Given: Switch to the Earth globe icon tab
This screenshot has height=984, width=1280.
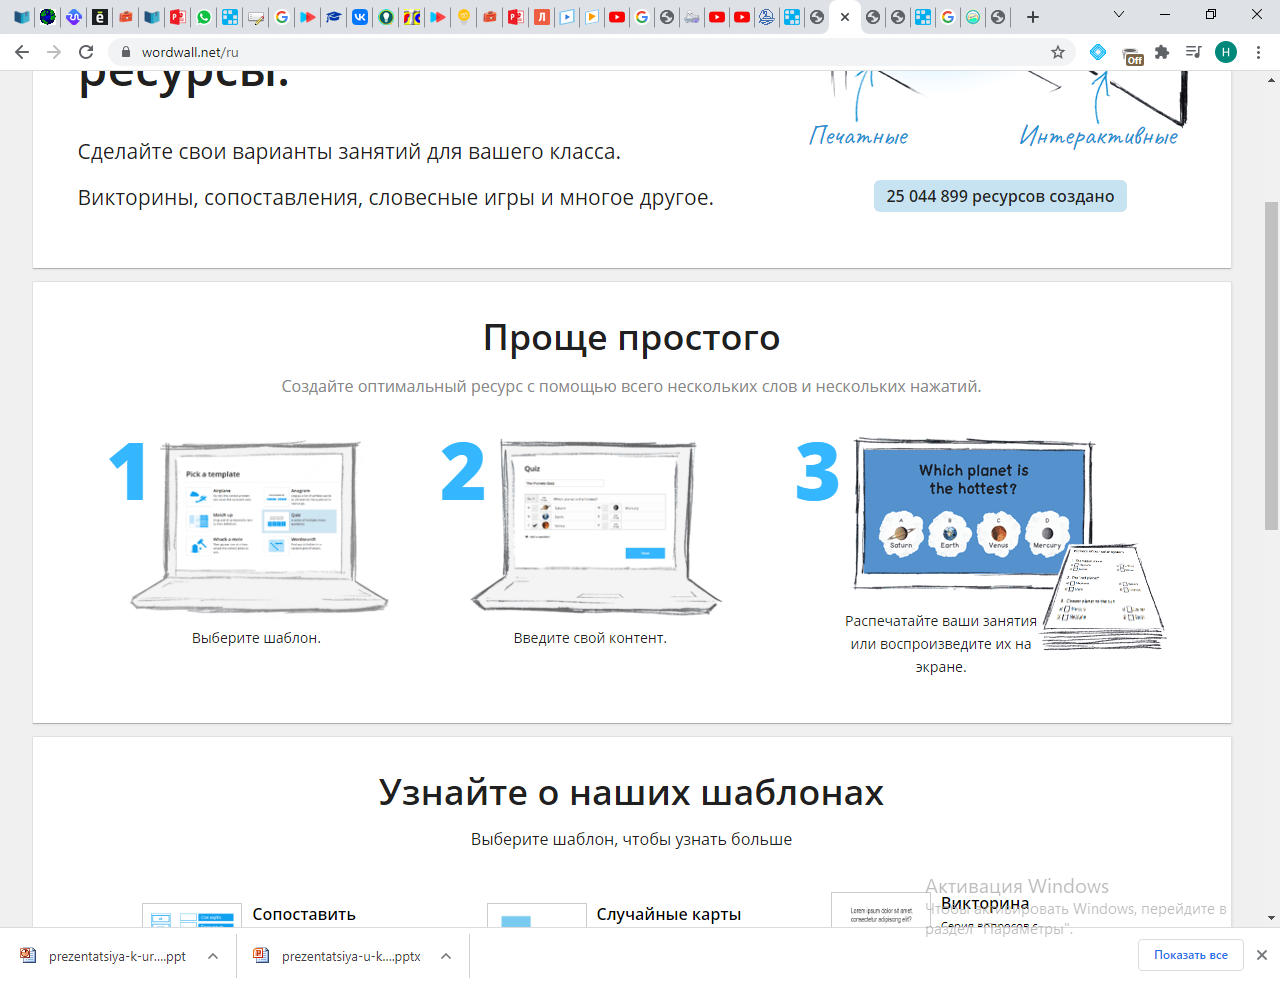Looking at the screenshot, I should coord(48,17).
